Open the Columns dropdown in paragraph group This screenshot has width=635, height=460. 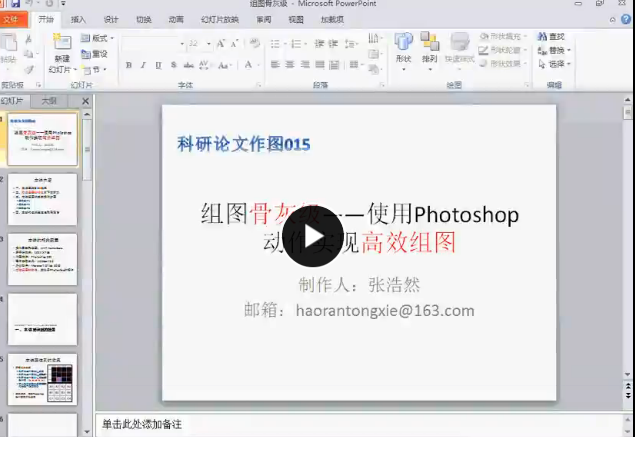point(356,65)
